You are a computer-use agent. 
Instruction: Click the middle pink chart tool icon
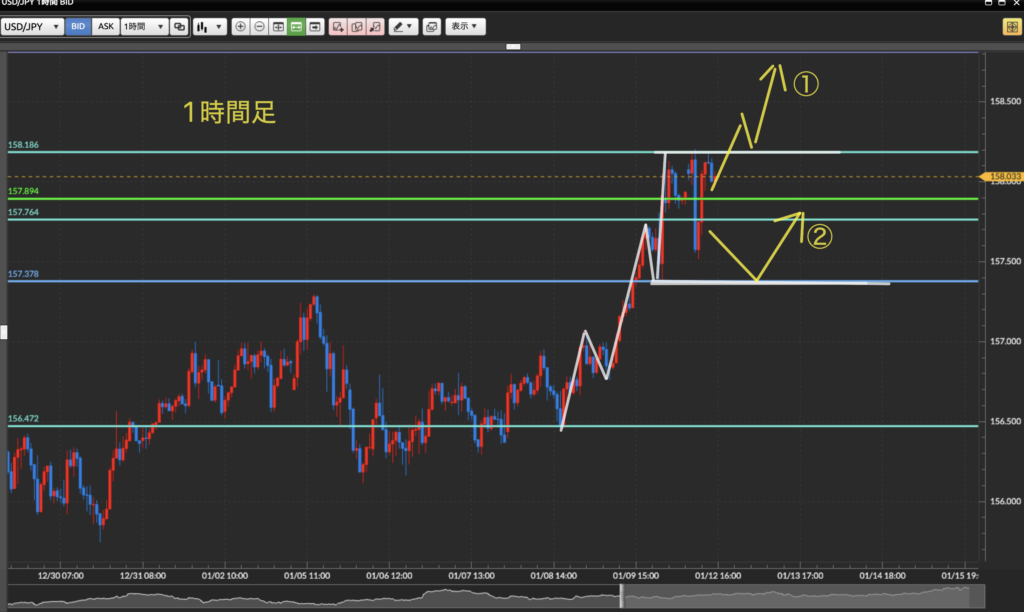pyautogui.click(x=356, y=27)
